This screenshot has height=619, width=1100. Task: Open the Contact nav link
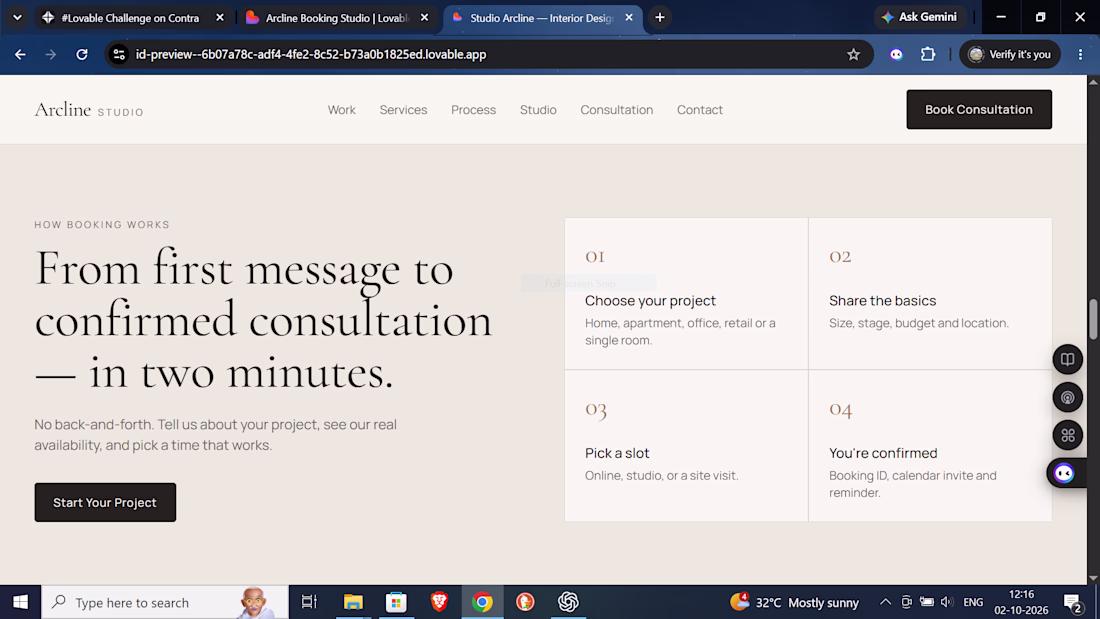699,109
